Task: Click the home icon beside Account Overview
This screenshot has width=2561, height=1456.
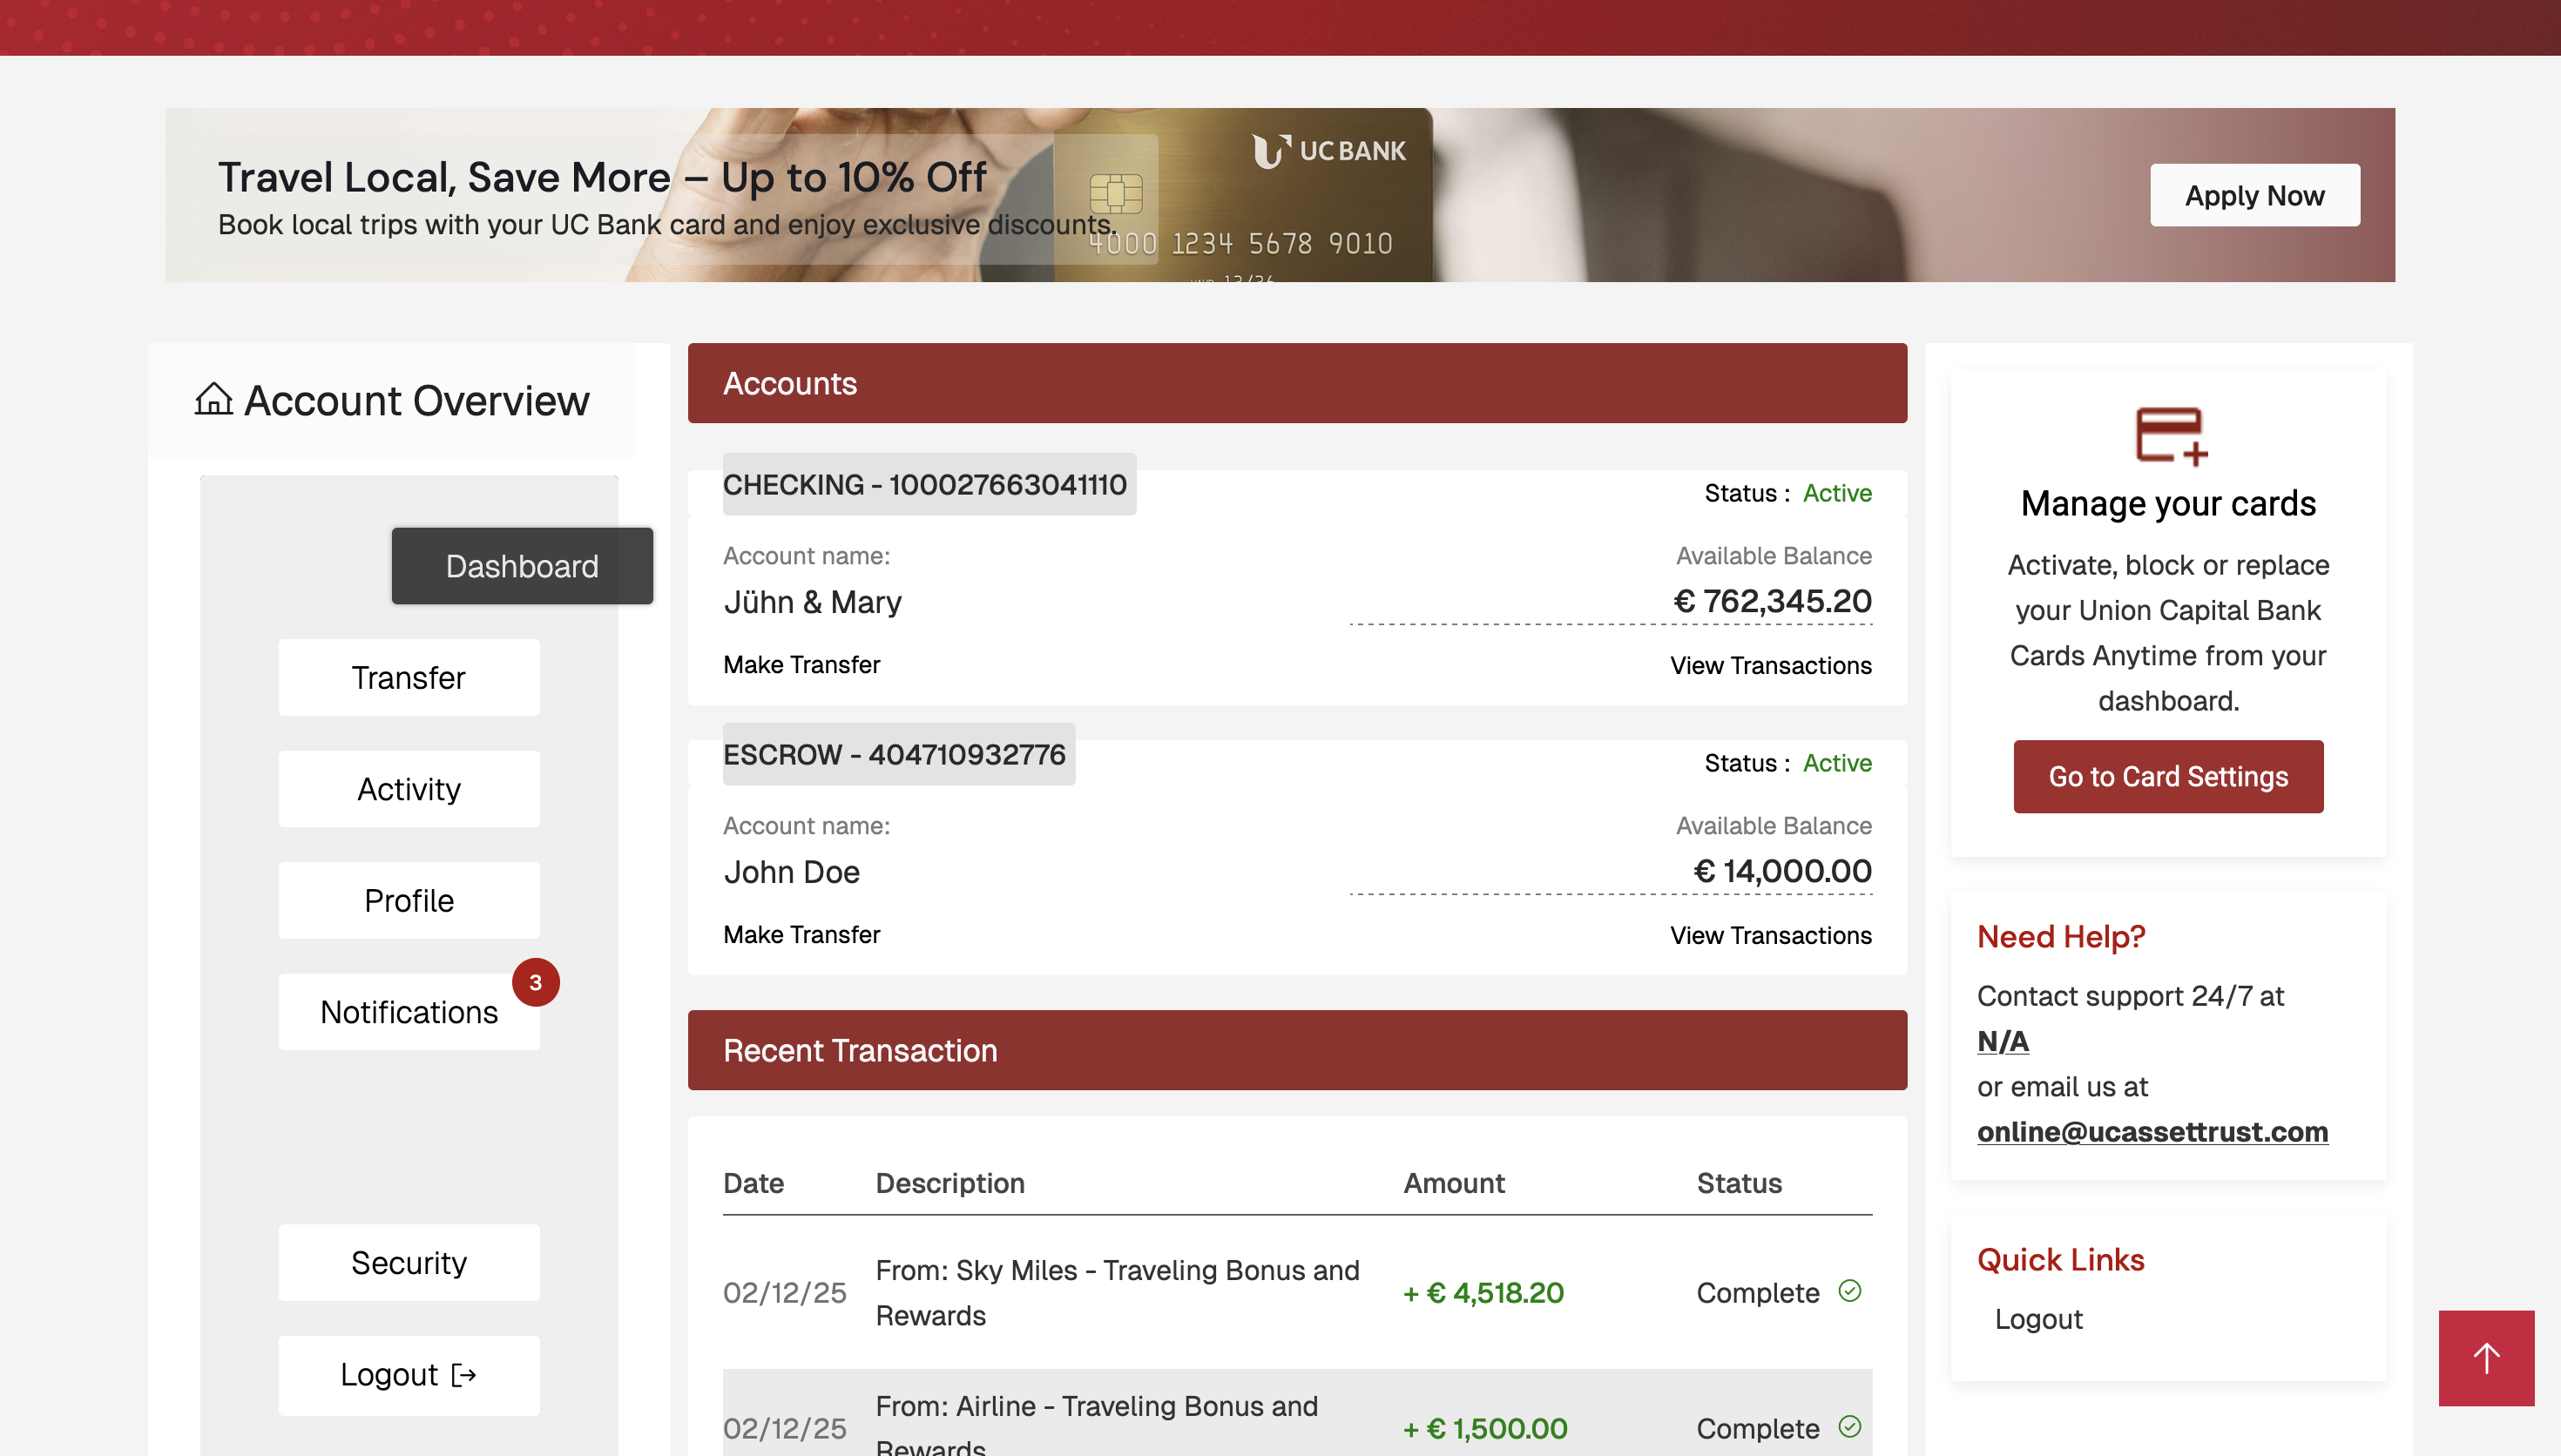Action: [x=213, y=399]
